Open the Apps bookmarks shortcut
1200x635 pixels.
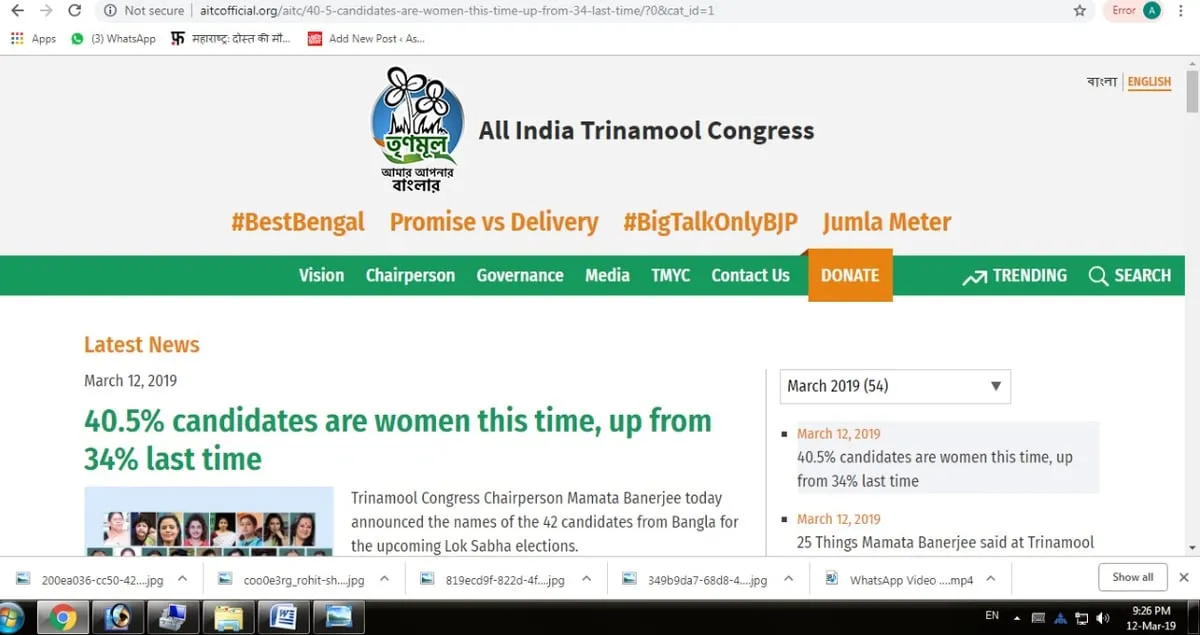pyautogui.click(x=33, y=39)
